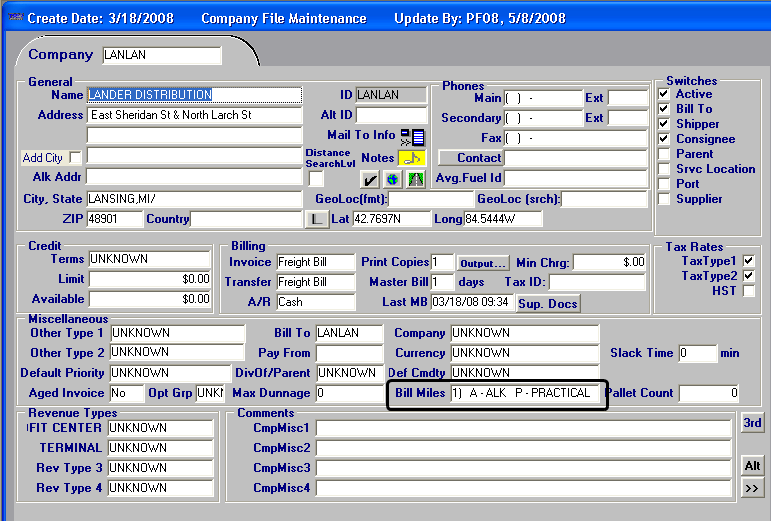Click the double-arrow >> button
The height and width of the screenshot is (521, 771).
(752, 488)
